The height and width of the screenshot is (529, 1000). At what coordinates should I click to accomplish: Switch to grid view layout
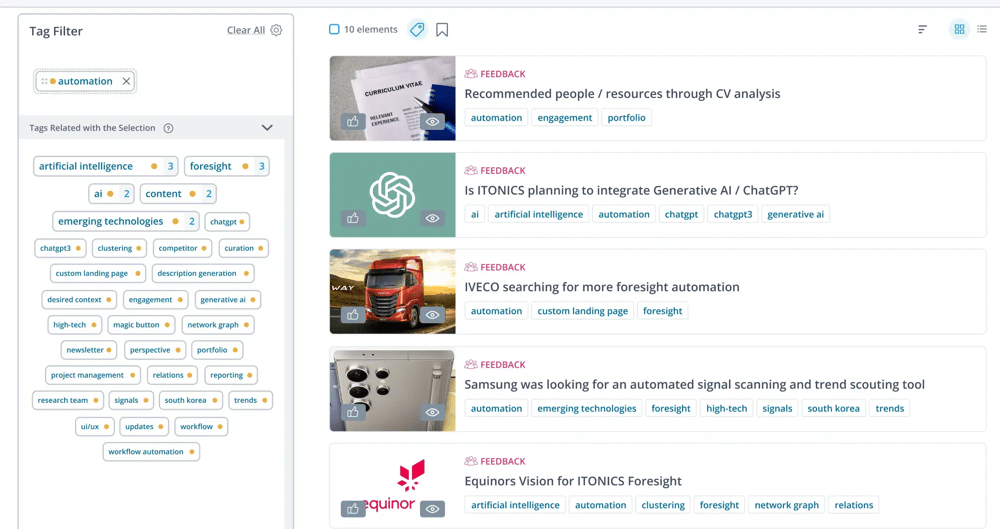point(959,30)
